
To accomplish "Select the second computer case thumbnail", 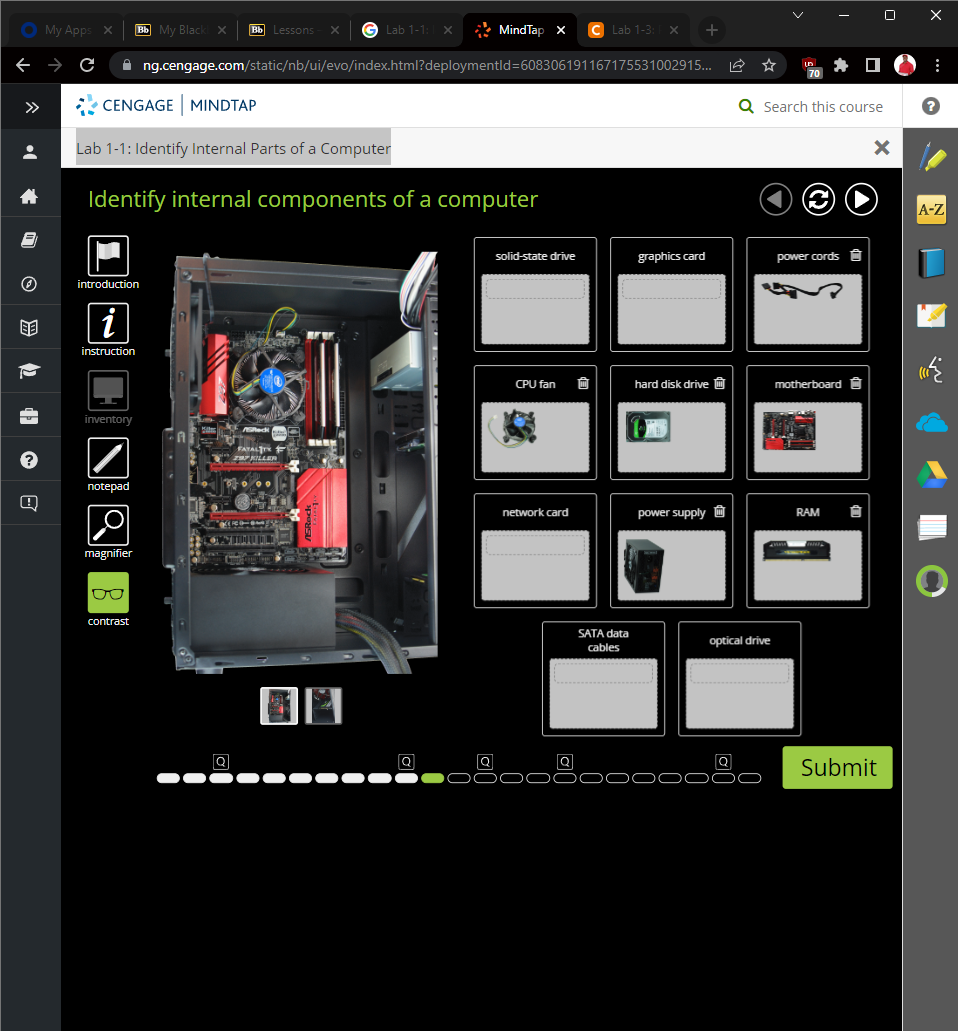I will point(323,706).
